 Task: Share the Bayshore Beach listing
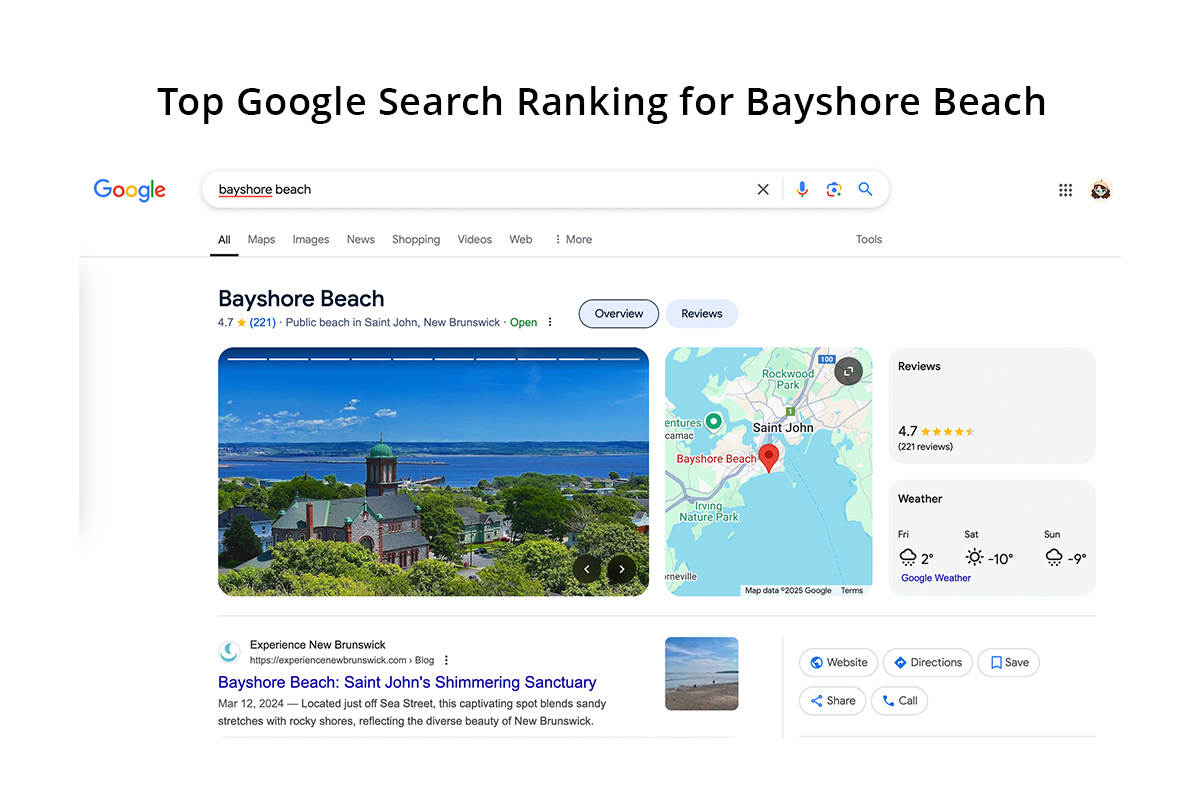pyautogui.click(x=832, y=701)
